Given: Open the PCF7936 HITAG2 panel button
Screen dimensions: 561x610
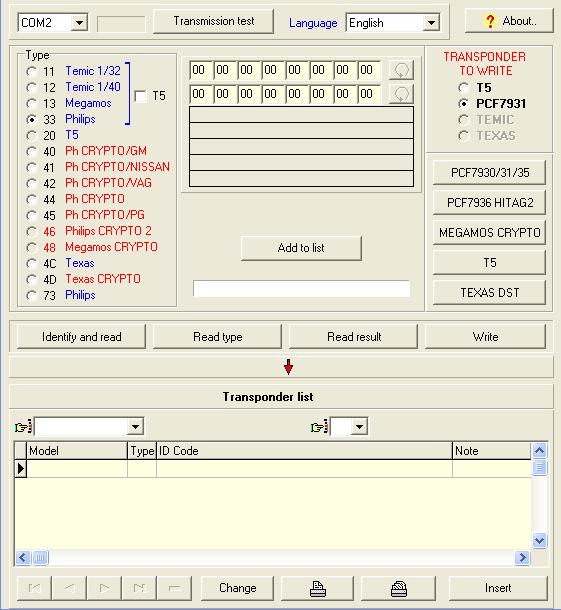Looking at the screenshot, I should [x=489, y=202].
